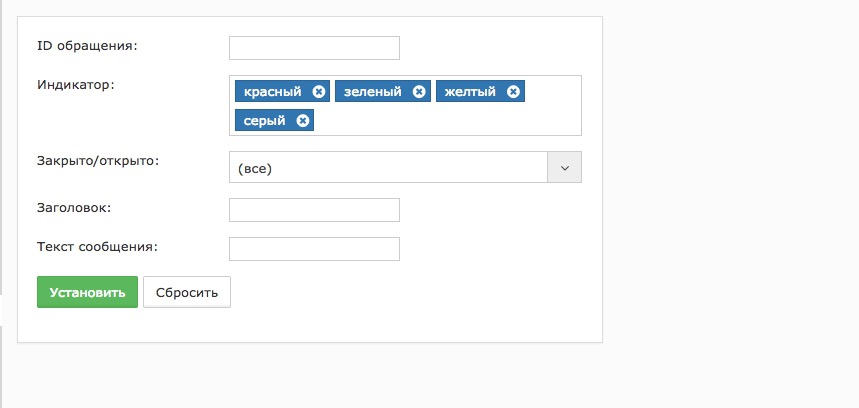The image size is (859, 408).
Task: Remove the красный tag via its x icon
Action: 319,91
